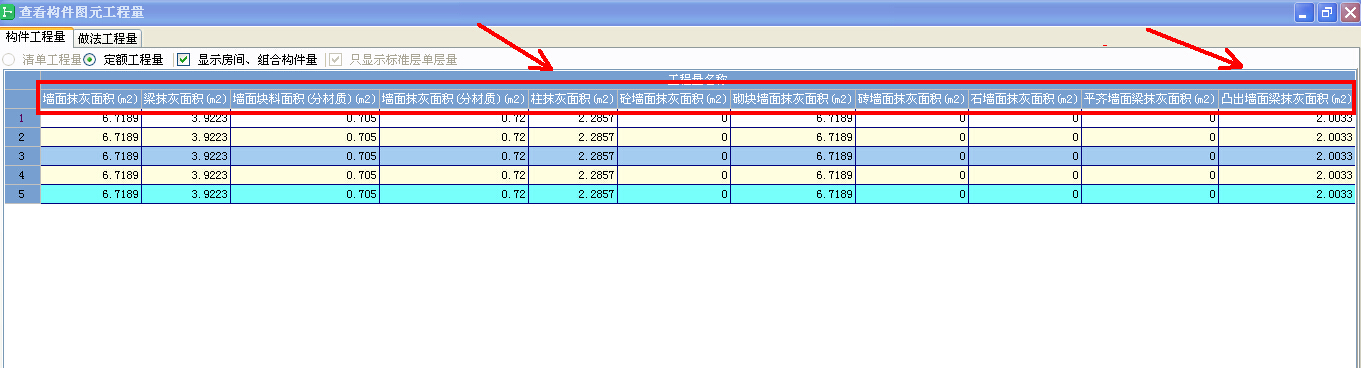Image resolution: width=1361 pixels, height=368 pixels.
Task: Toggle 显示房间、组合构件量 checkbox
Action: pyautogui.click(x=247, y=60)
